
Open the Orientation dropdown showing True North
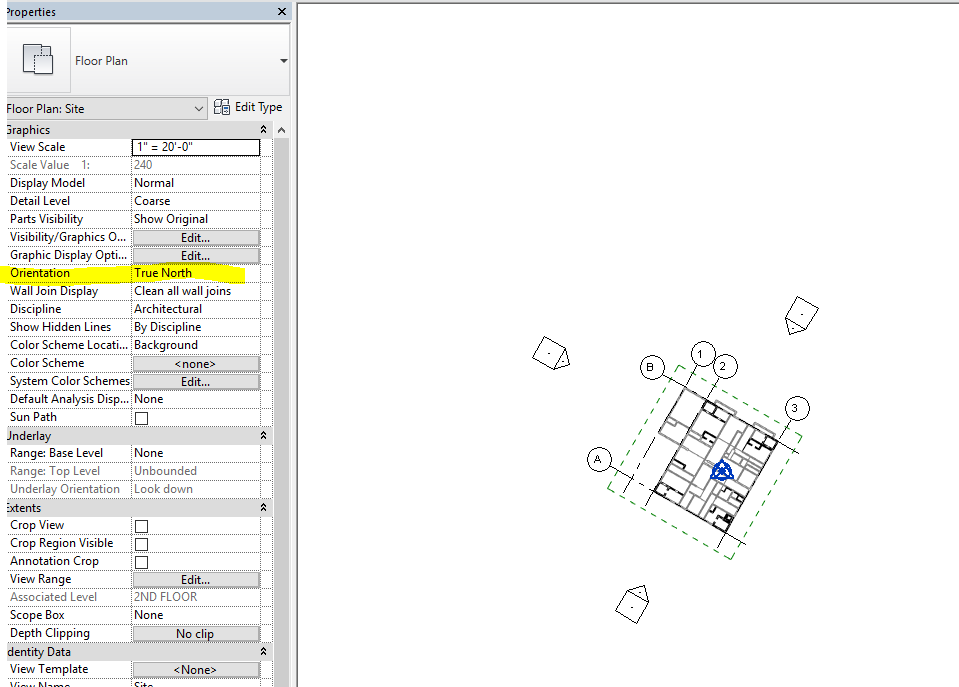[x=195, y=272]
